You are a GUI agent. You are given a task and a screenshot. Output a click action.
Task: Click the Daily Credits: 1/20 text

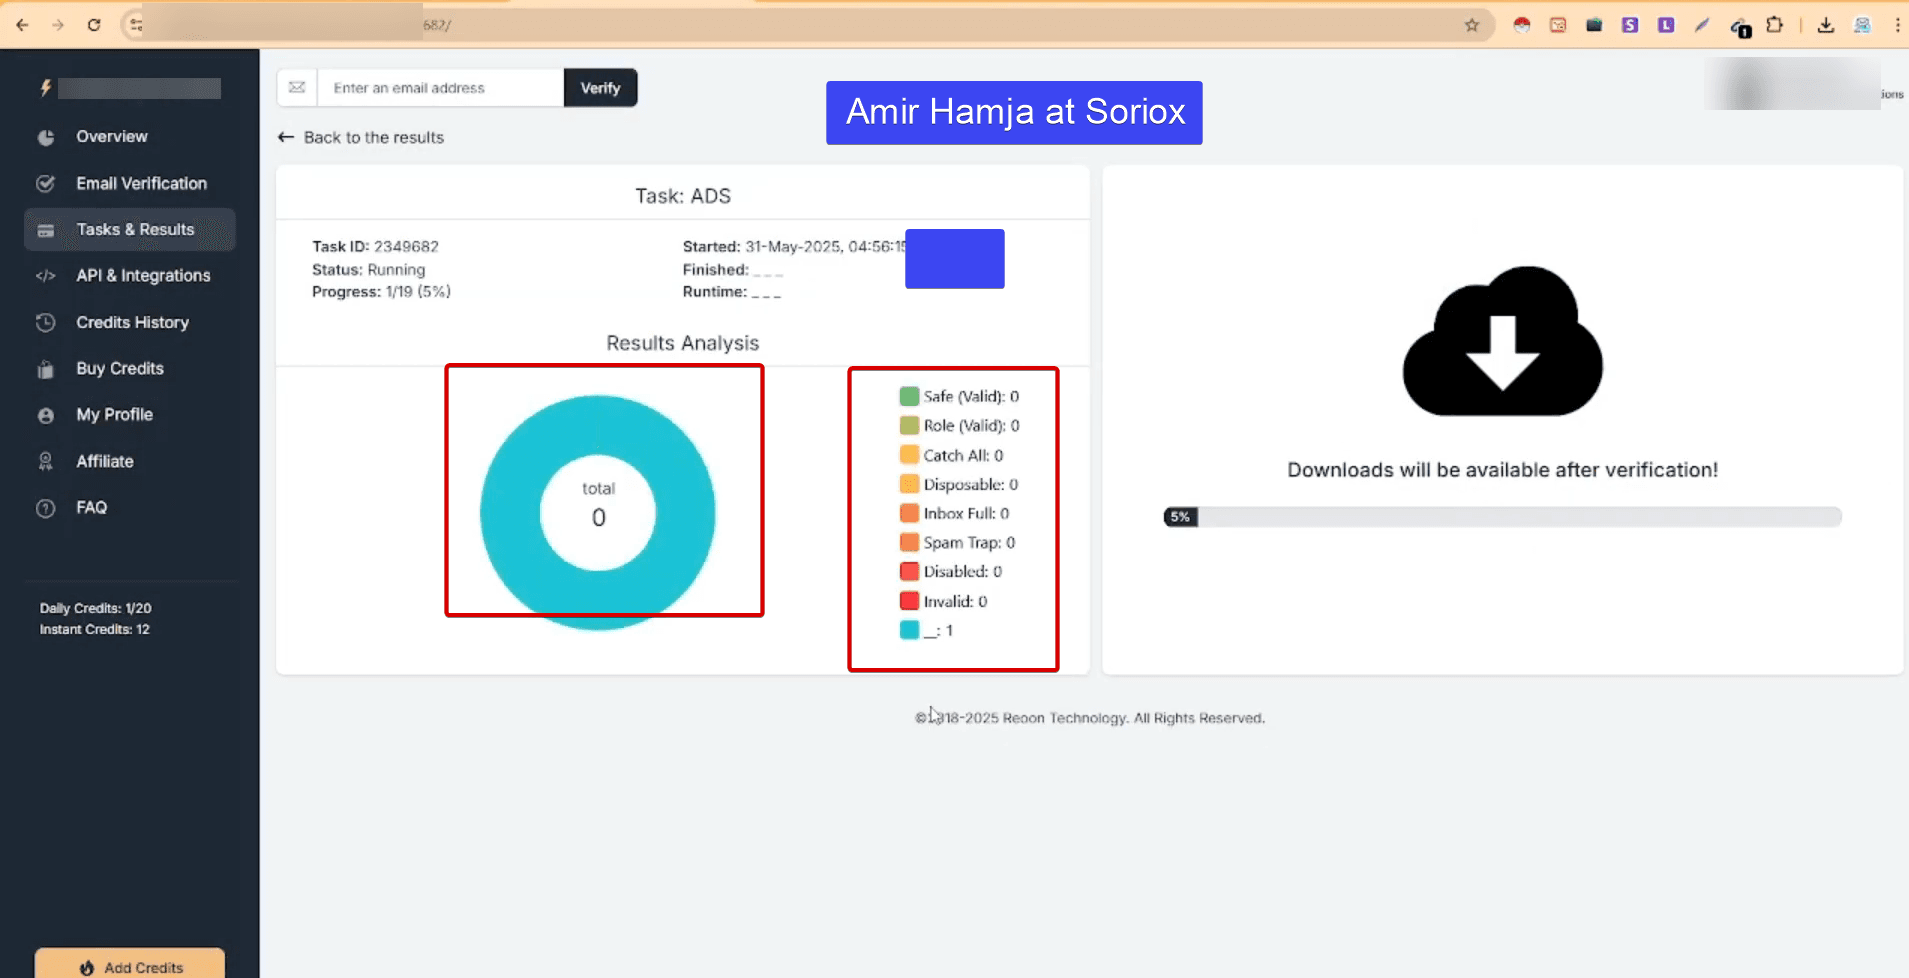point(96,608)
